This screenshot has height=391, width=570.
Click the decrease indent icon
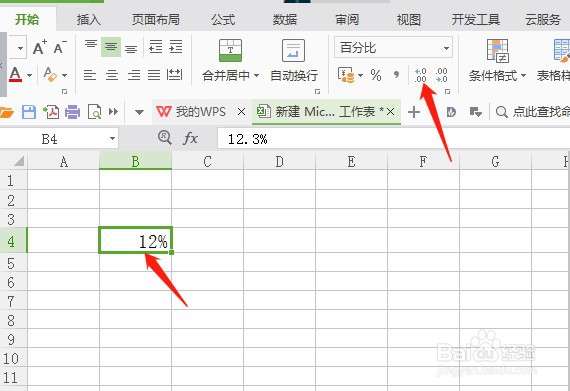[x=156, y=47]
